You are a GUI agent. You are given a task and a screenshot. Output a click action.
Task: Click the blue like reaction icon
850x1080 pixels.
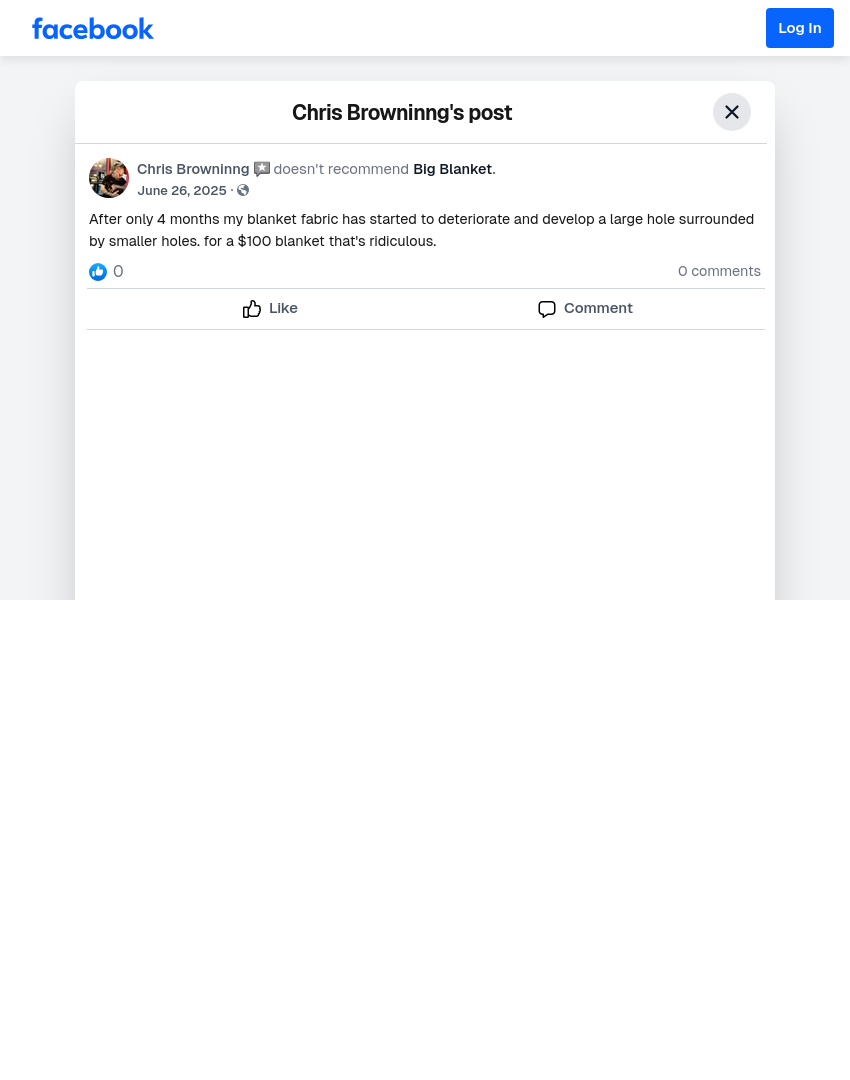98,272
